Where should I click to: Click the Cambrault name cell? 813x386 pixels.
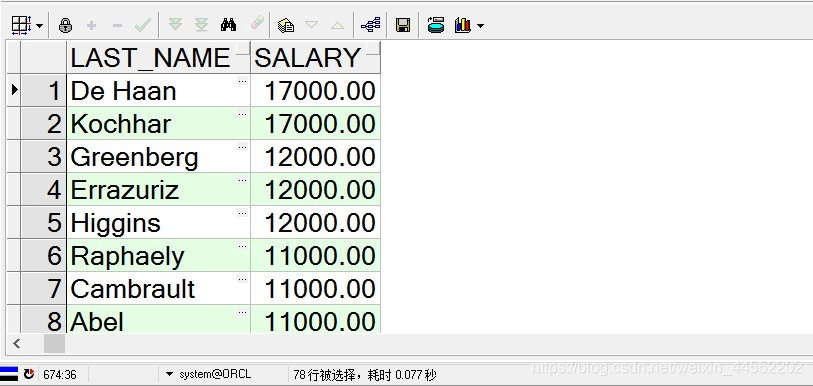[x=158, y=288]
